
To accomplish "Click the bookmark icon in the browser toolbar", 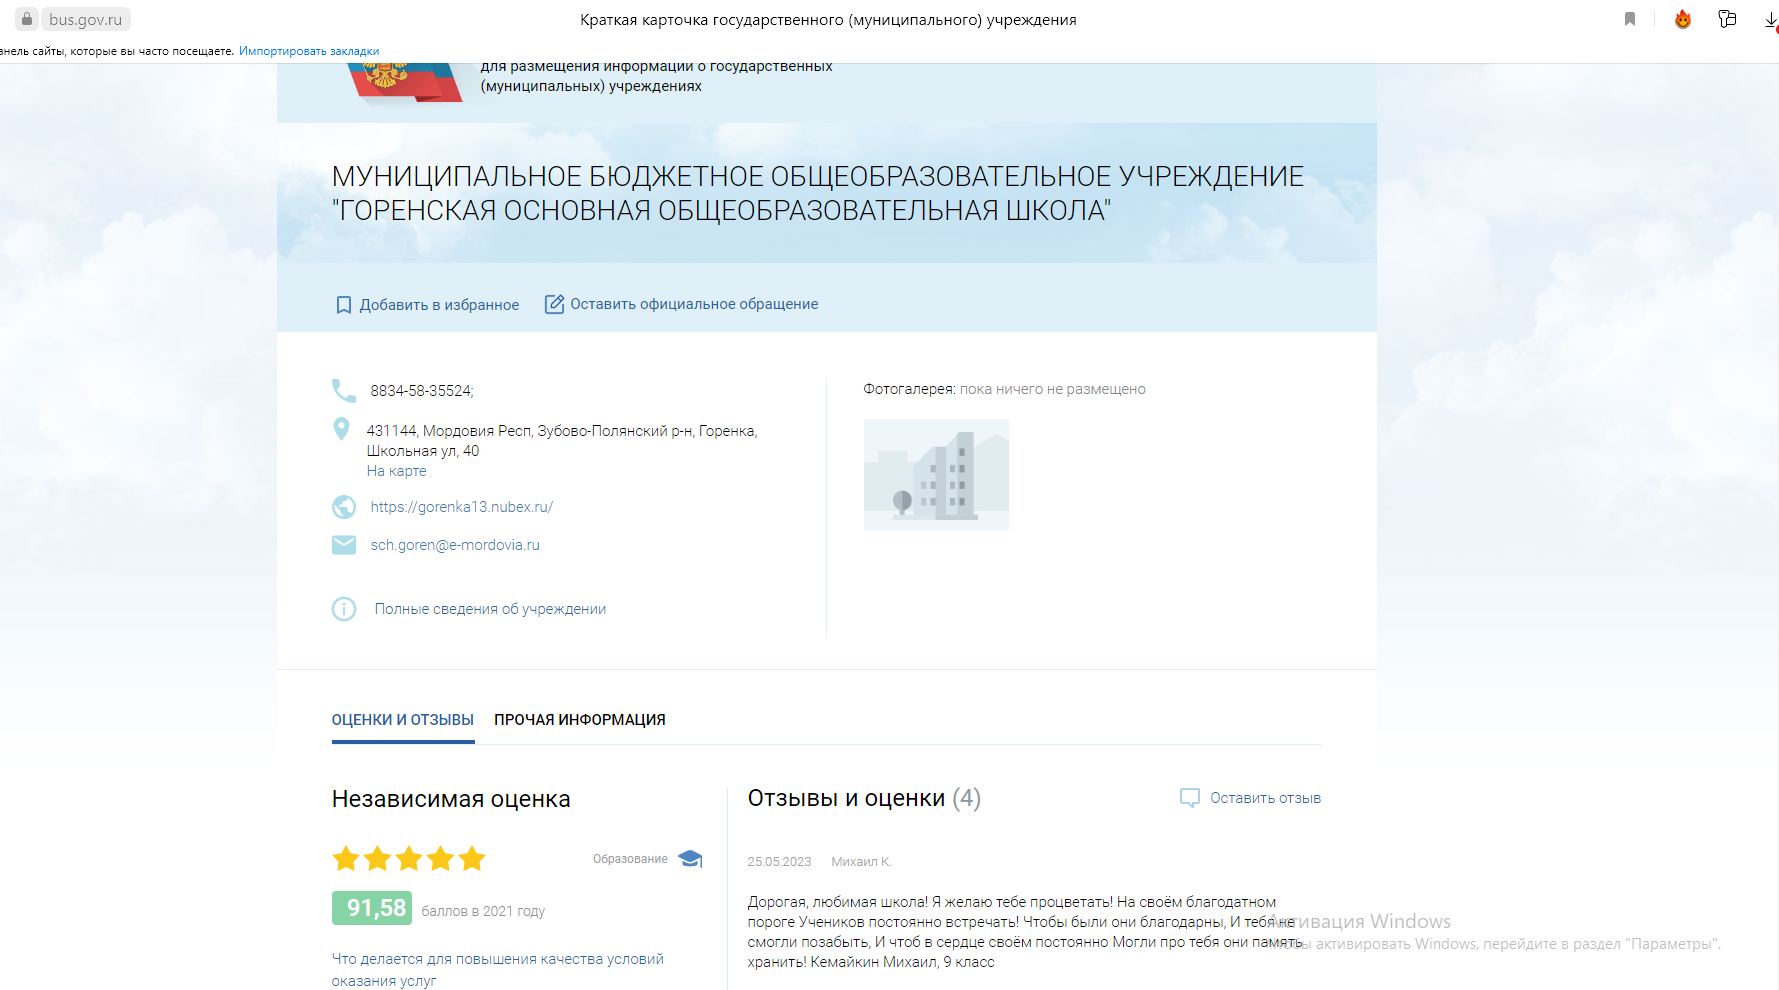I will click(x=1630, y=19).
